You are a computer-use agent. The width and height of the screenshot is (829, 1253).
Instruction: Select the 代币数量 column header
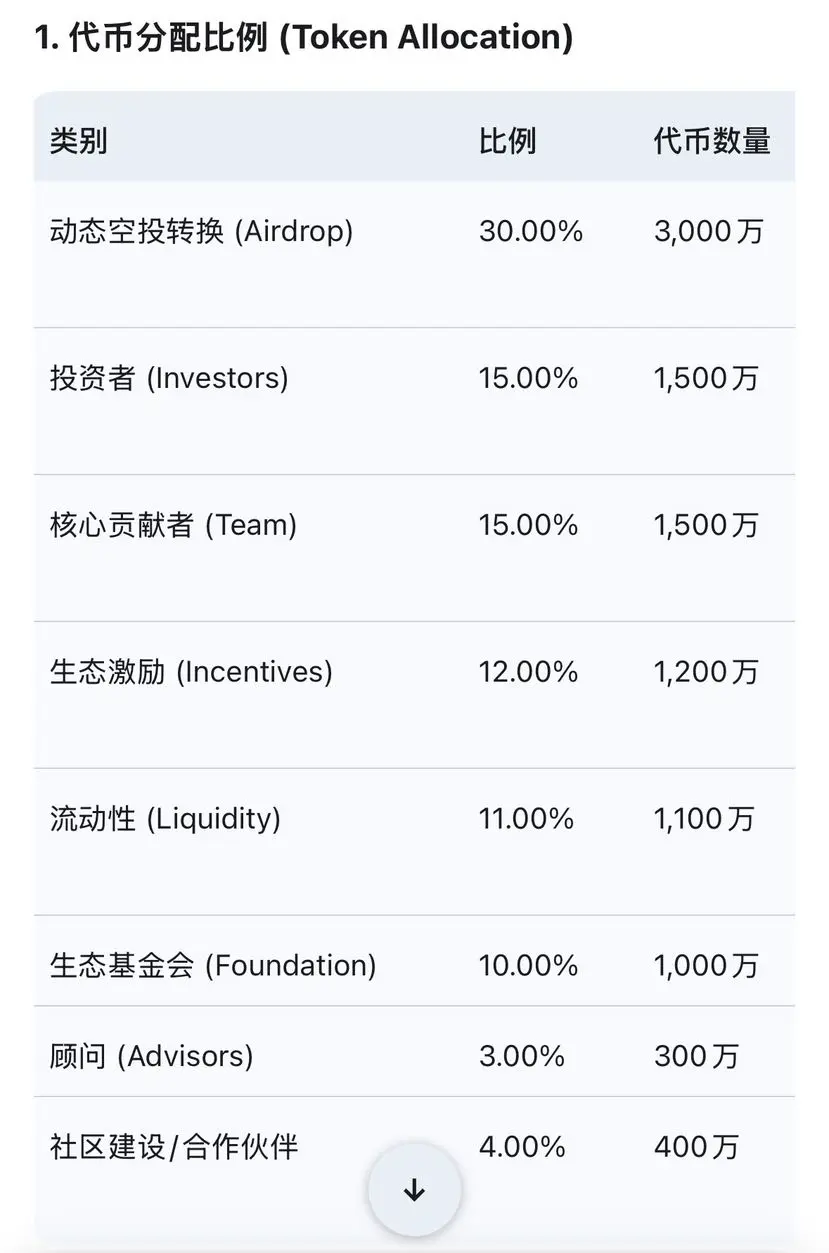pos(712,141)
